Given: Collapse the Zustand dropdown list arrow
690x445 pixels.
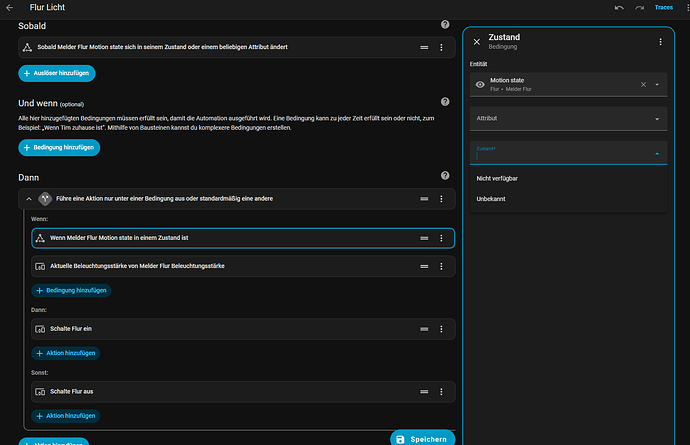Looking at the screenshot, I should tap(657, 154).
